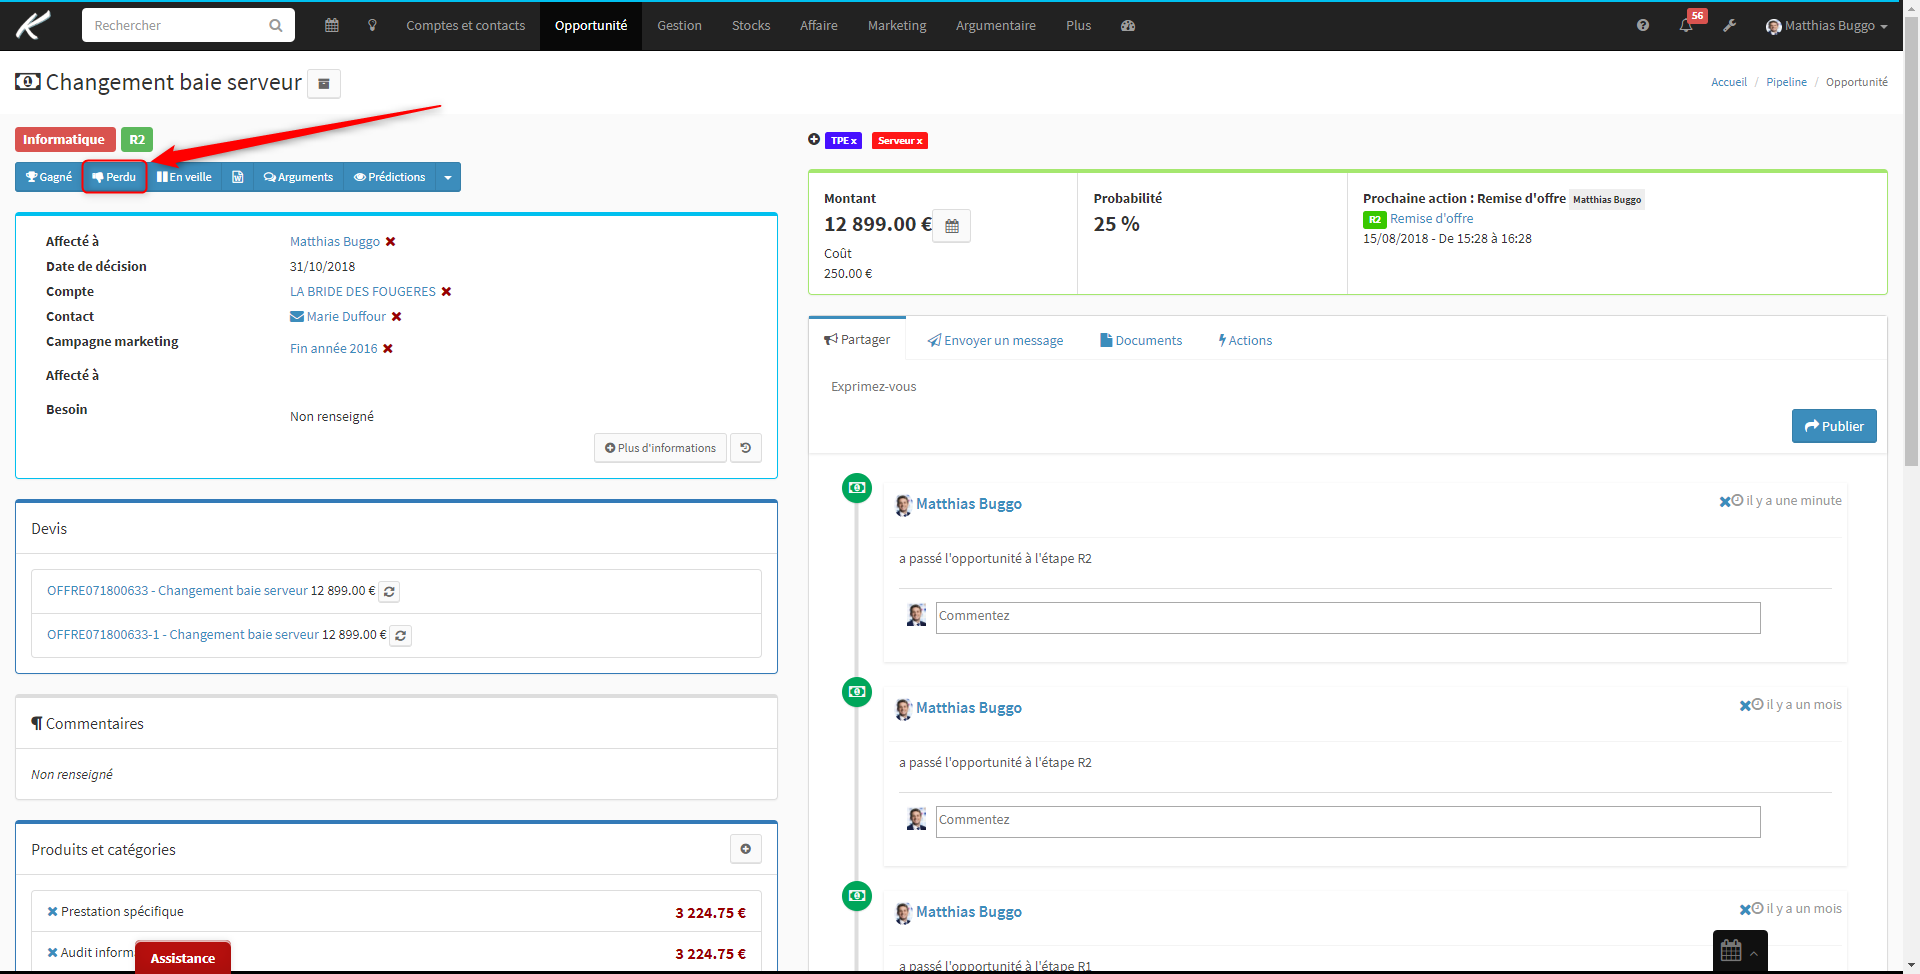Click the first timeline opportunity marker
Screen dimensions: 1920x974
(x=857, y=488)
